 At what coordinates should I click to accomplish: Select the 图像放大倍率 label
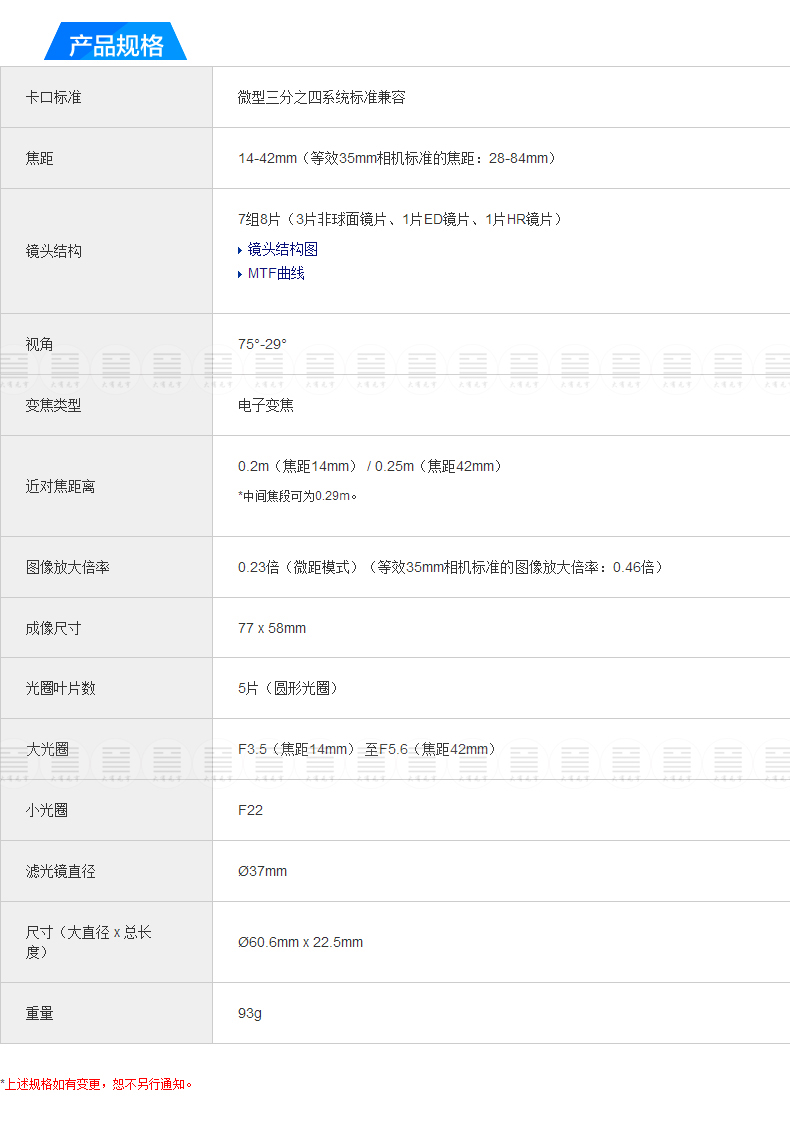pos(68,567)
